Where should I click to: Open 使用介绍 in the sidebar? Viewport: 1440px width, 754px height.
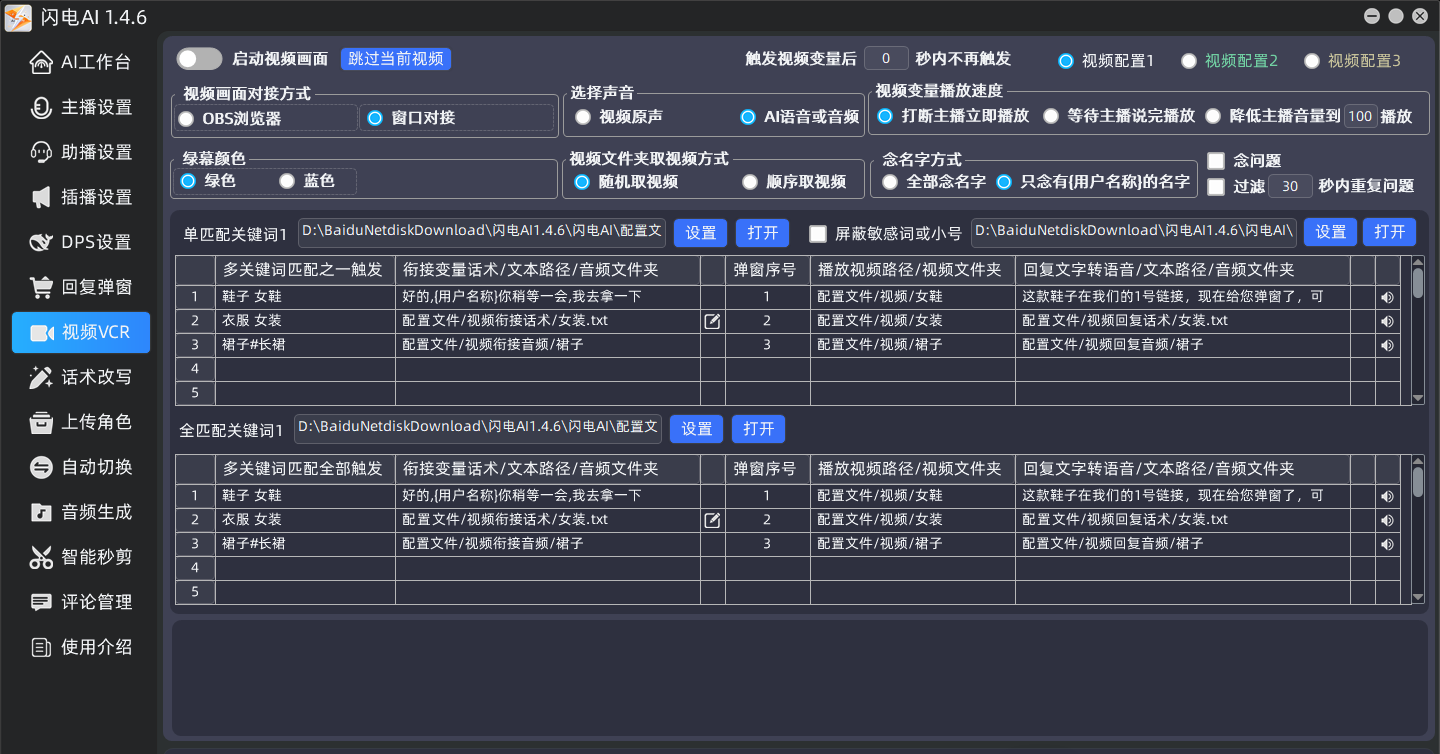pos(81,647)
